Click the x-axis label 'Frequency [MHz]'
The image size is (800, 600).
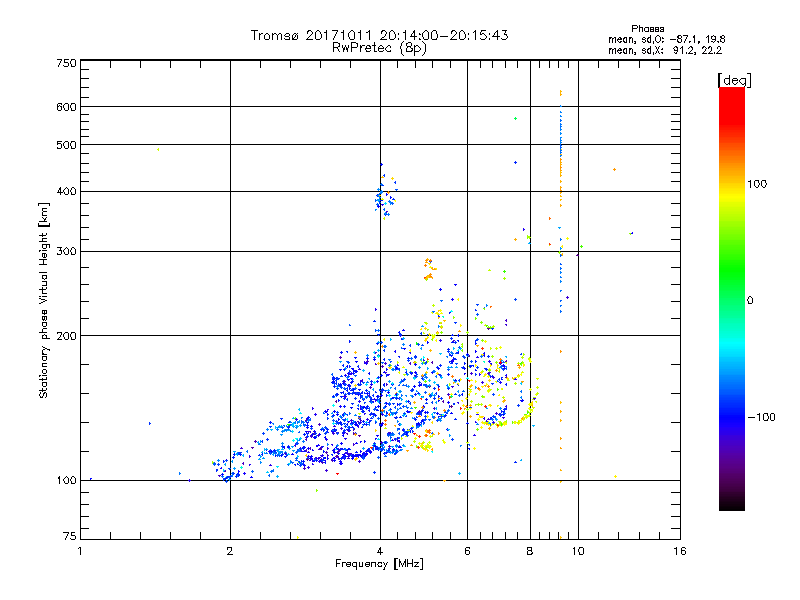[379, 564]
